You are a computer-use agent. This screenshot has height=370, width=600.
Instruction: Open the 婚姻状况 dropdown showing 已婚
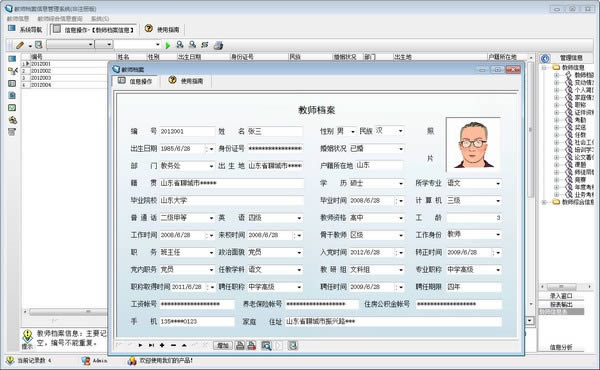tap(401, 148)
